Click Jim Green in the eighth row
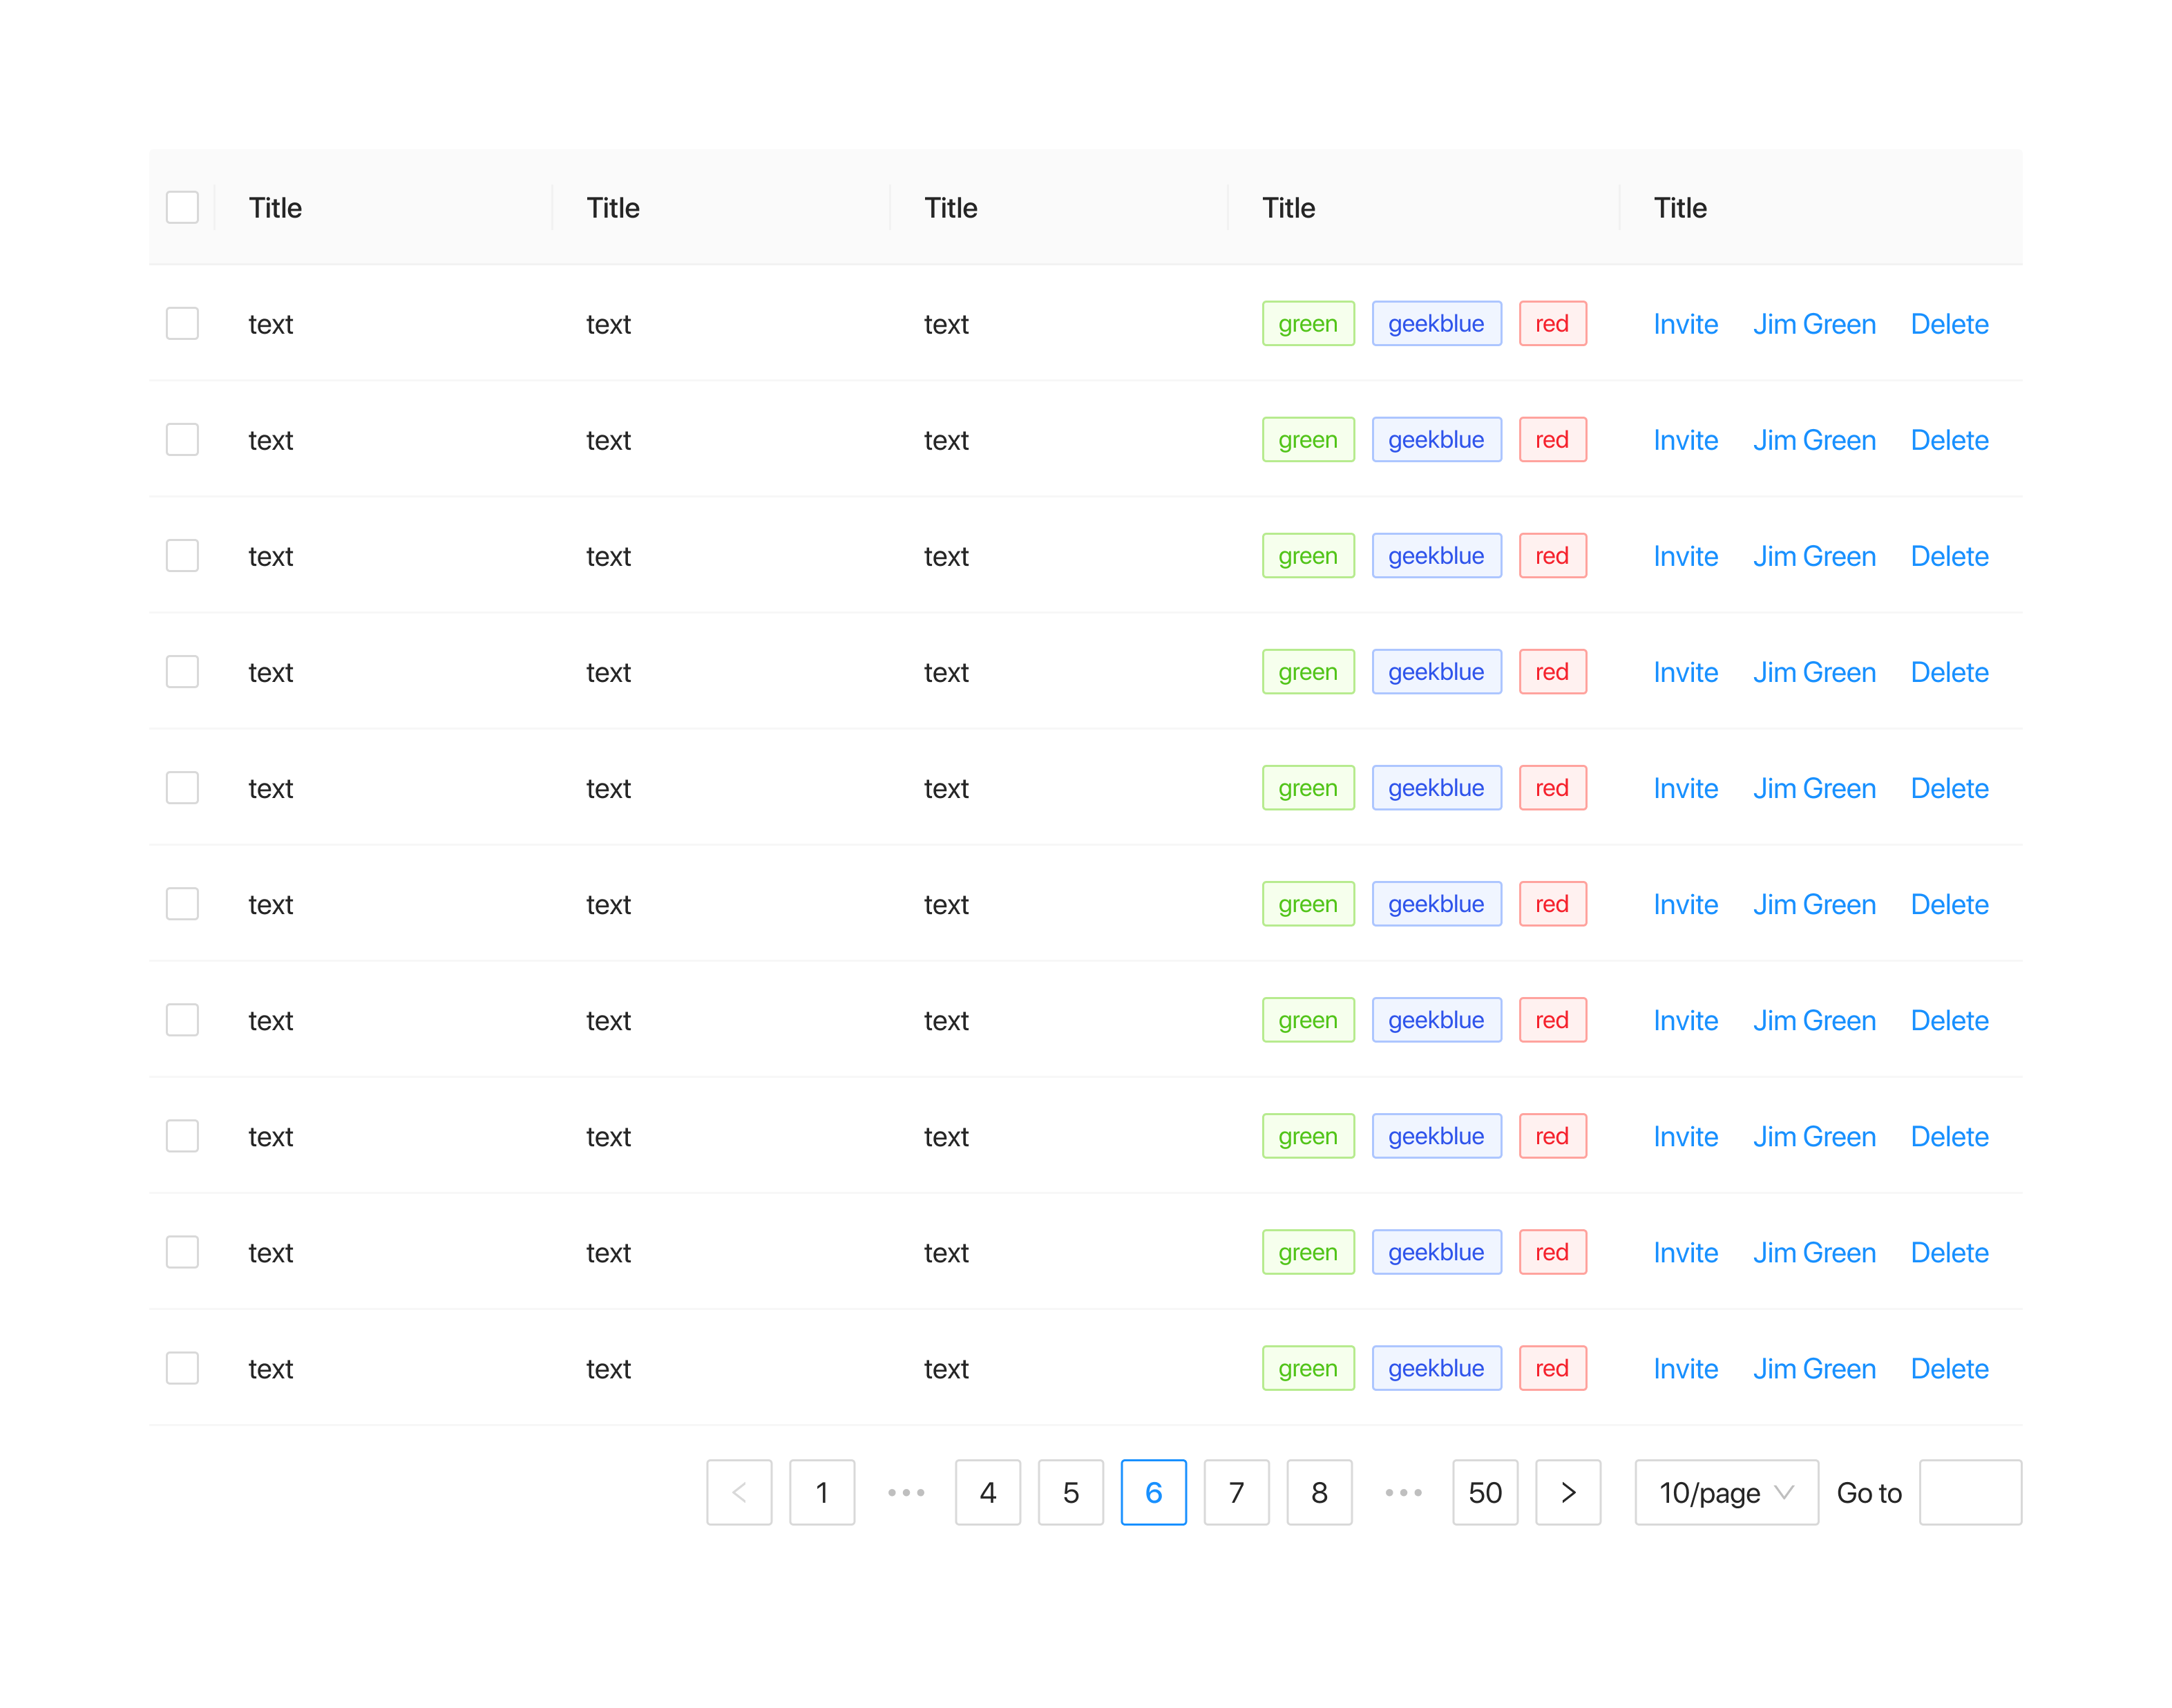Viewport: 2172px width, 1708px height. tap(1814, 1136)
